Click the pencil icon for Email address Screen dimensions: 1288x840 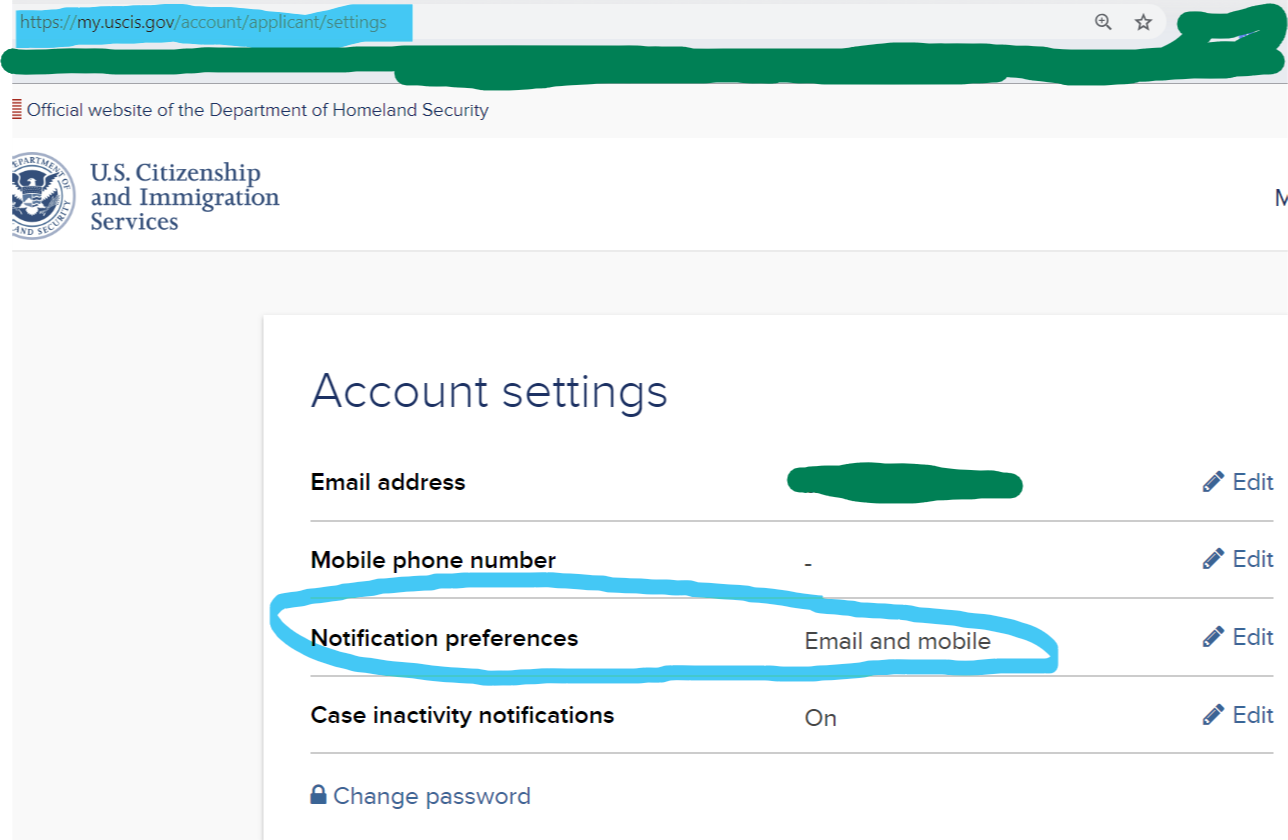[1213, 482]
